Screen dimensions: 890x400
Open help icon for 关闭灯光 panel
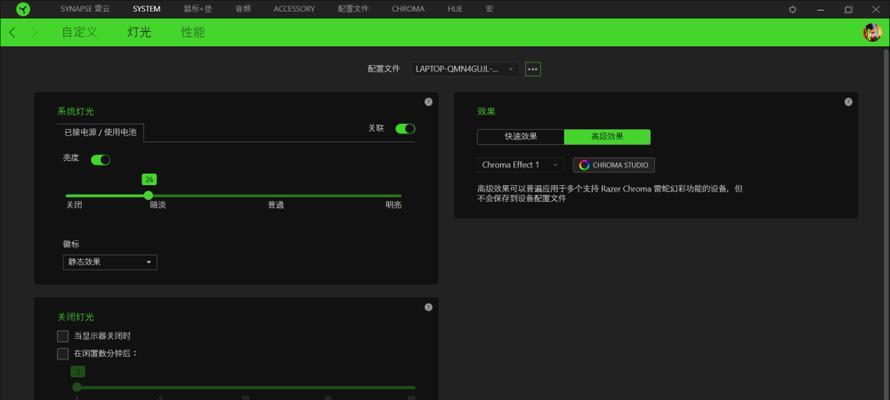pos(429,307)
